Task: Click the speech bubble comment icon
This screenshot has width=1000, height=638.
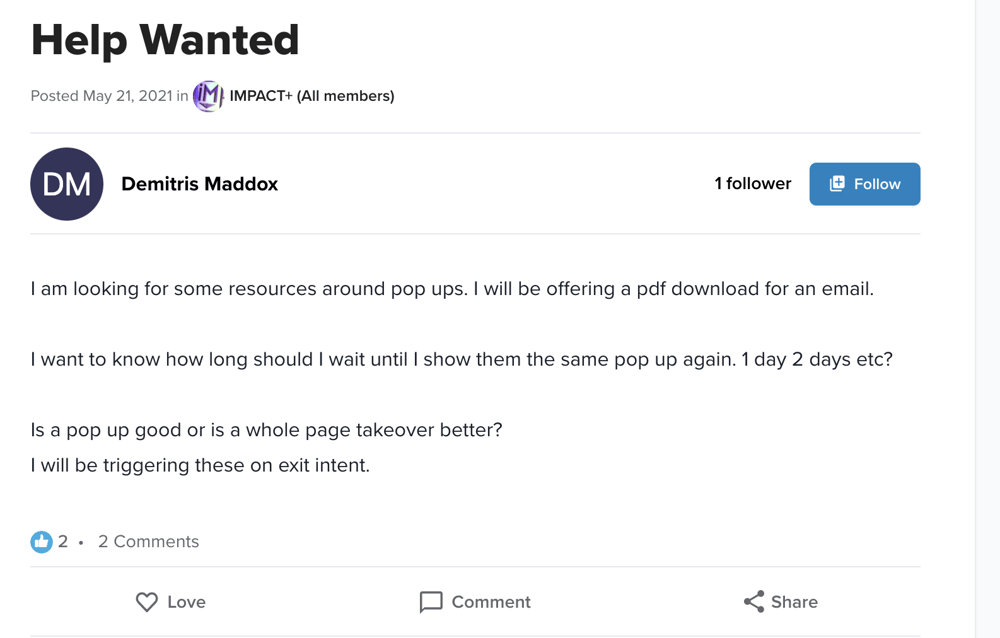Action: pyautogui.click(x=431, y=602)
